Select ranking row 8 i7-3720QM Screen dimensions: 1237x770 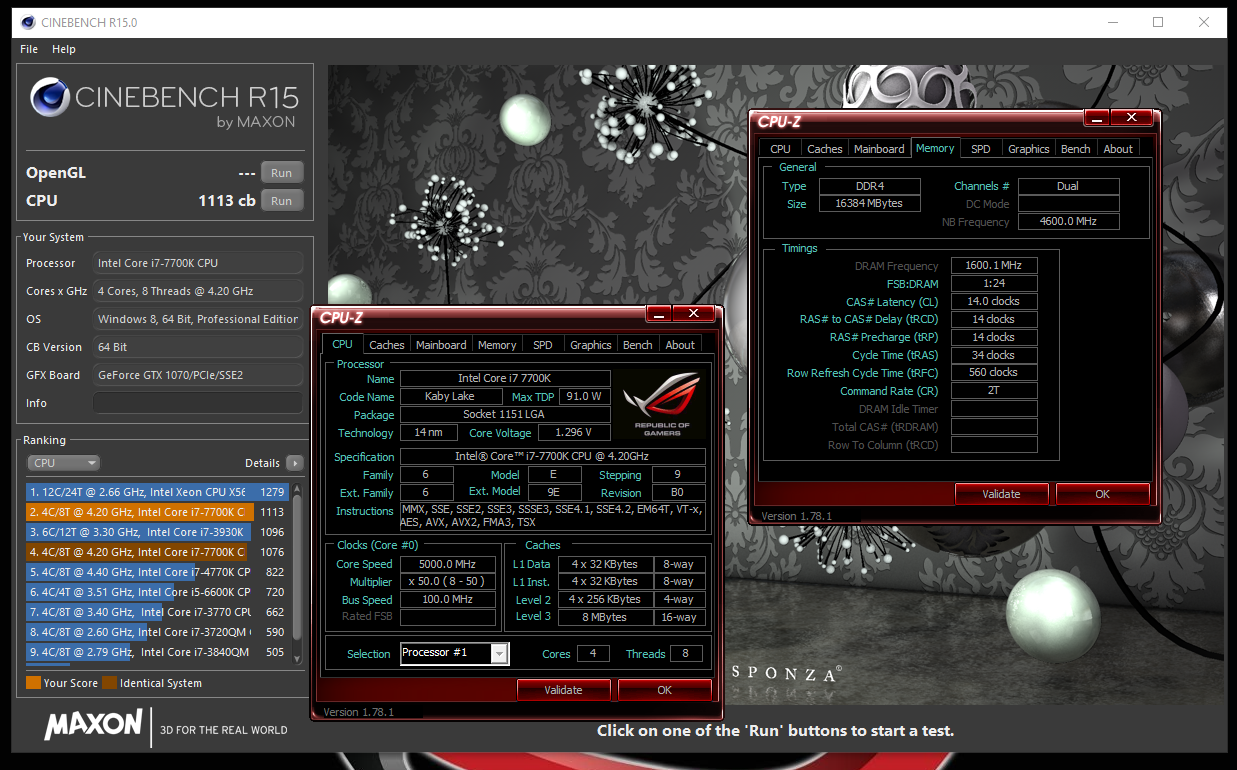[x=157, y=632]
